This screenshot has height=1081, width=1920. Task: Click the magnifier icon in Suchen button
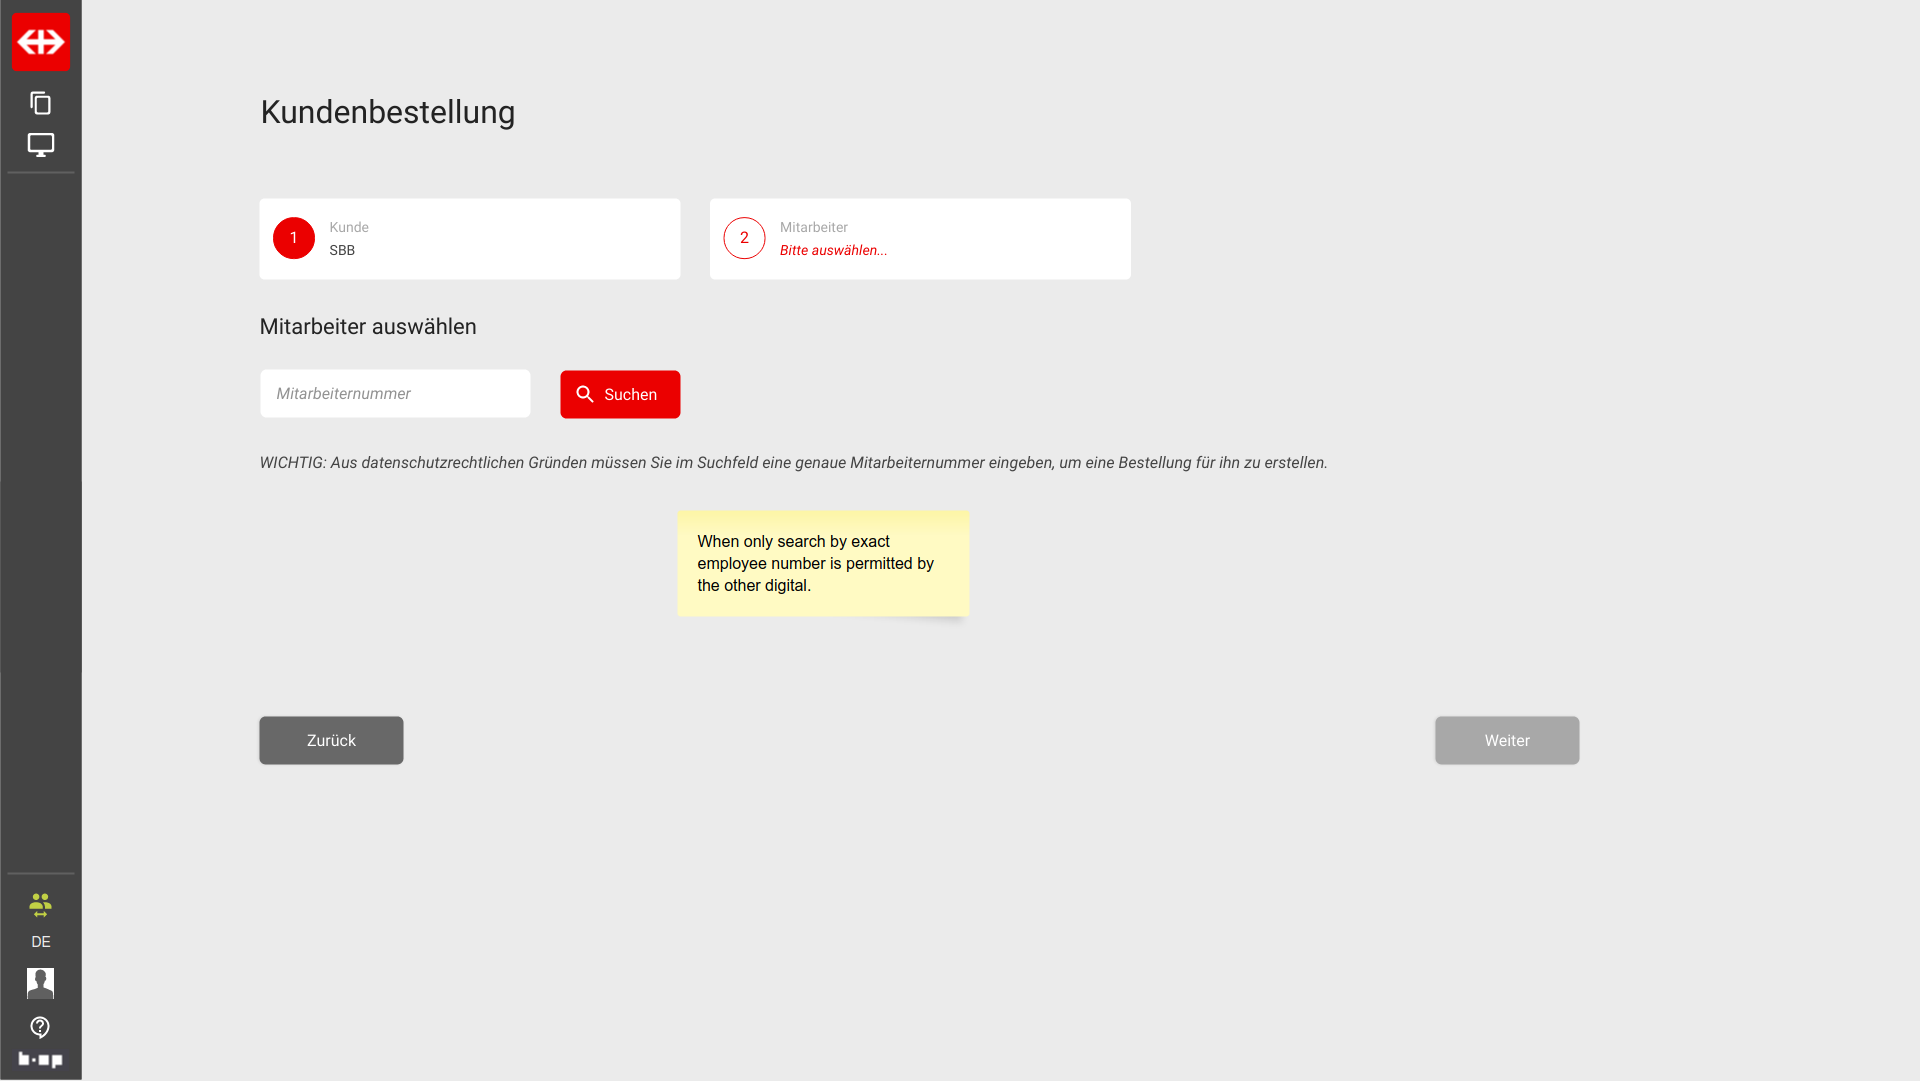585,395
